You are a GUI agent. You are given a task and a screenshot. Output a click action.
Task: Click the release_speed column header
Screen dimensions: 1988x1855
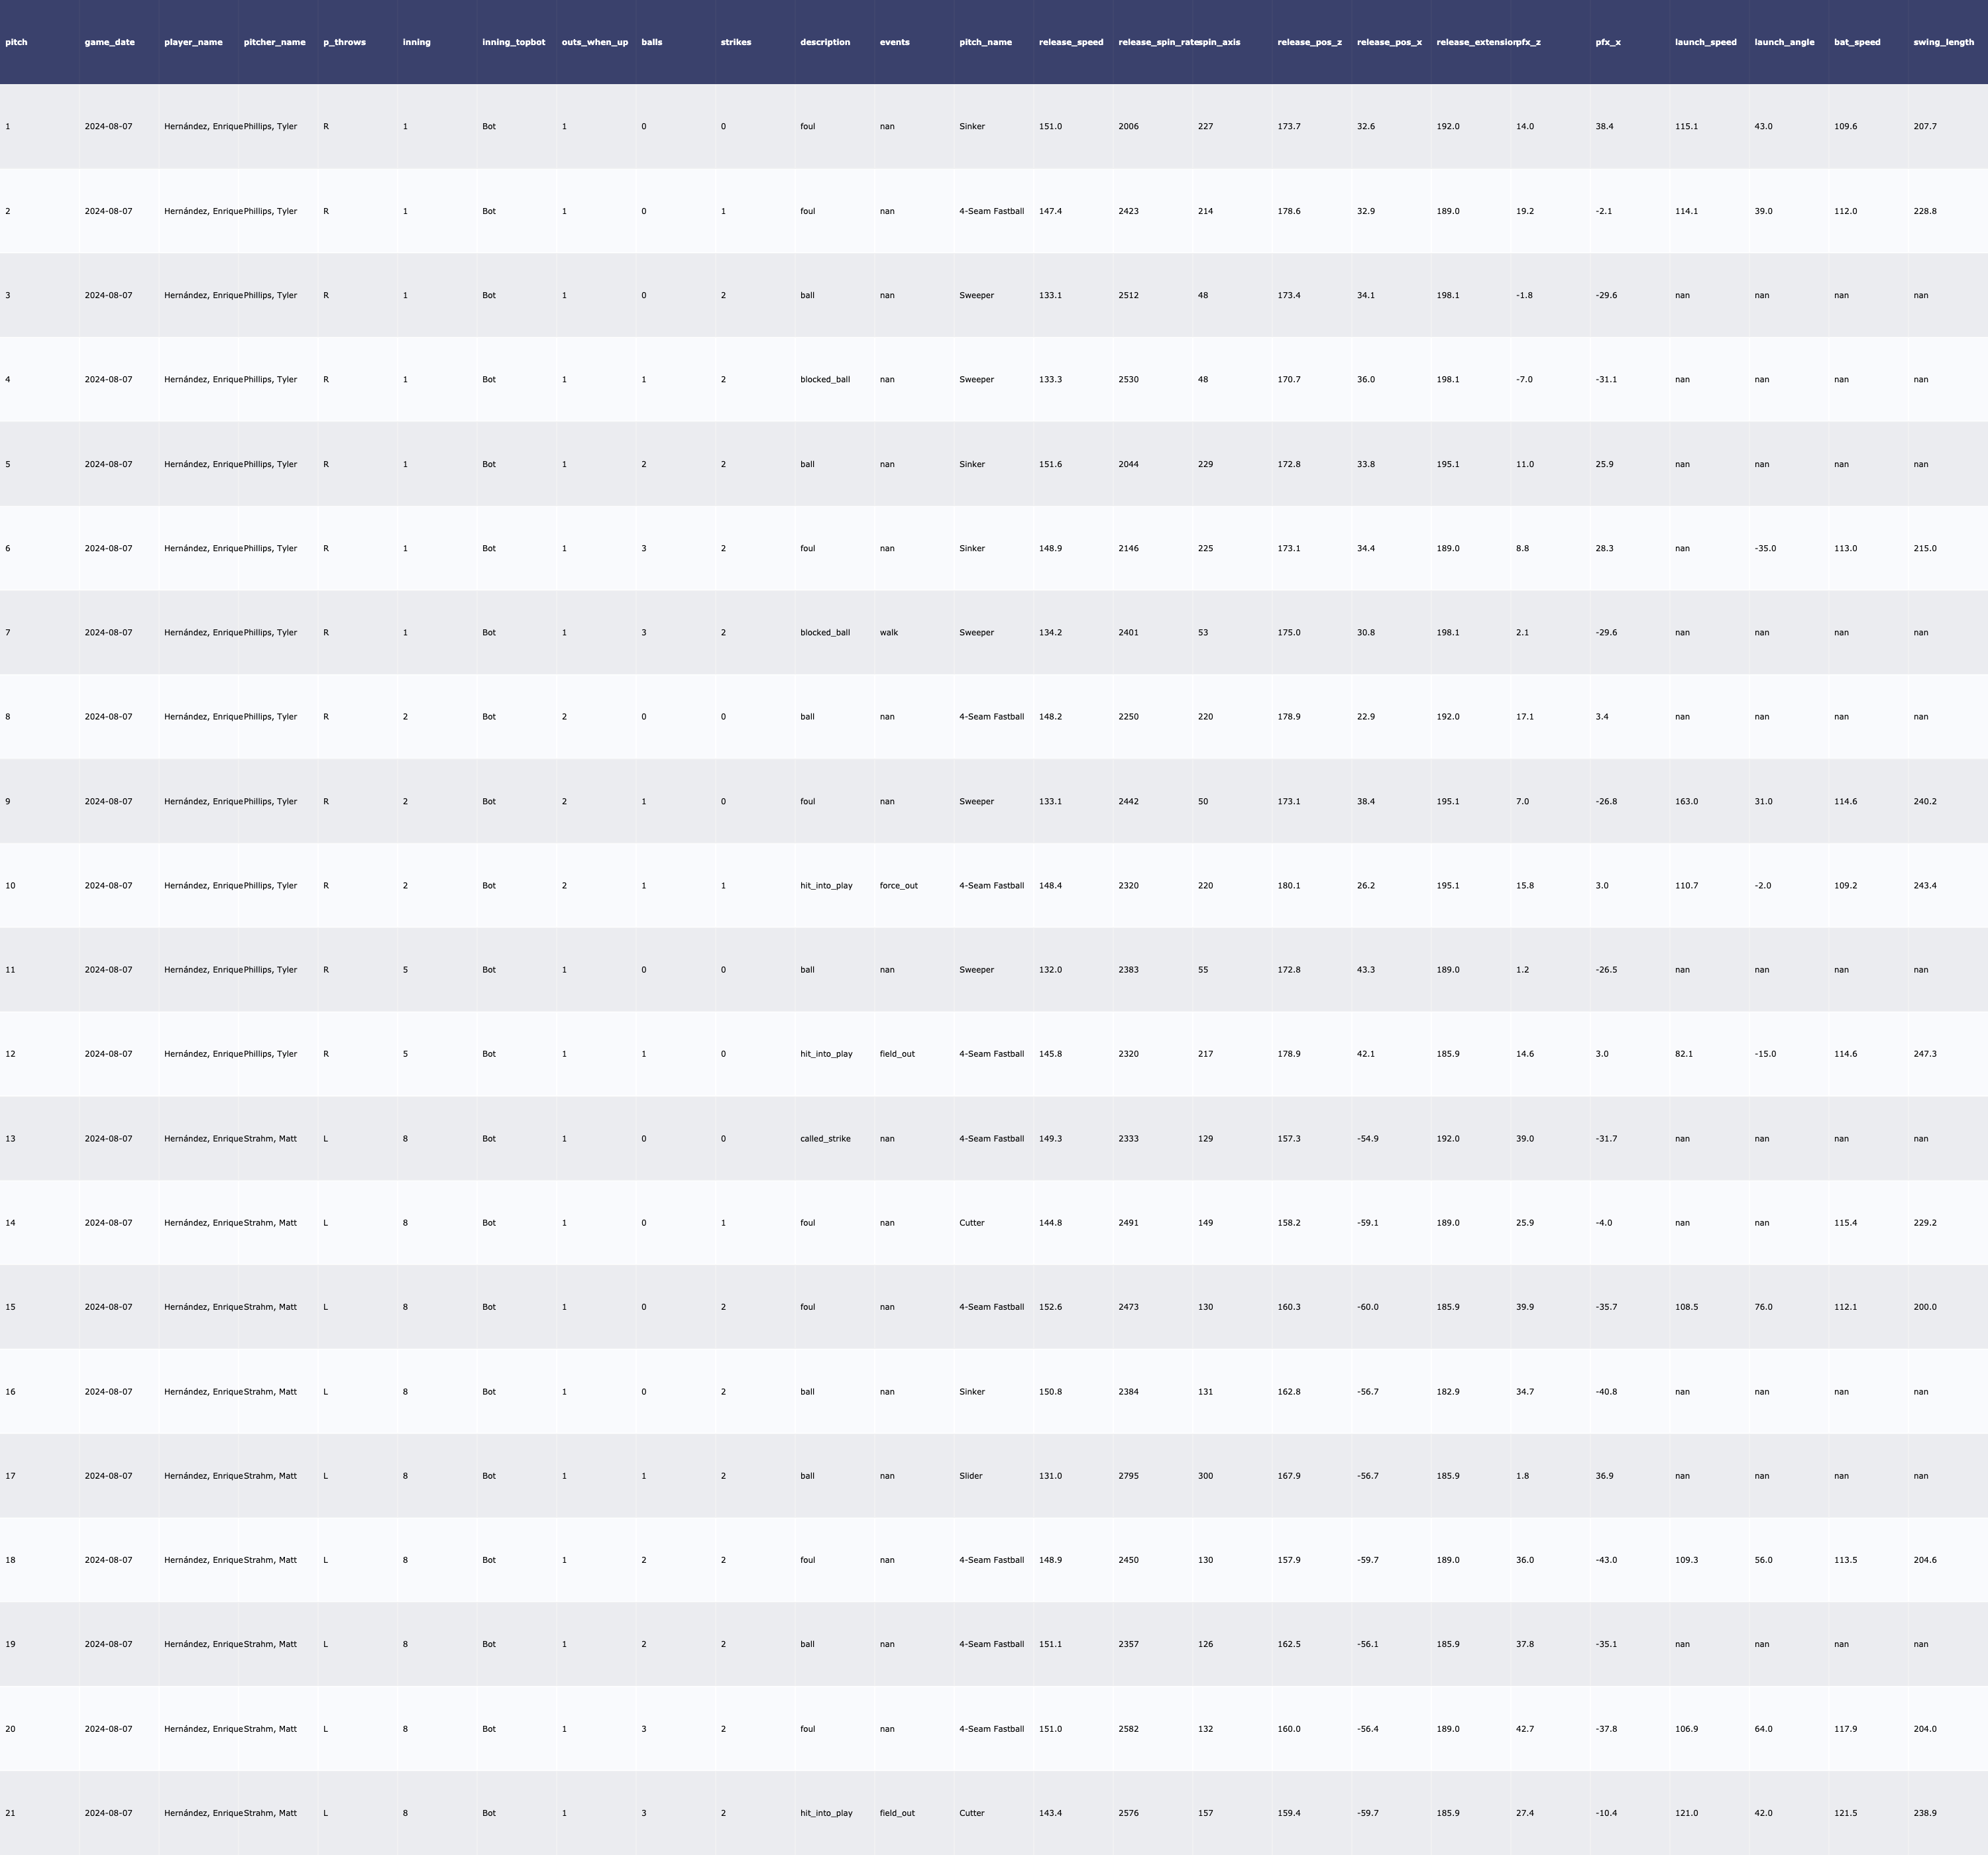1071,42
